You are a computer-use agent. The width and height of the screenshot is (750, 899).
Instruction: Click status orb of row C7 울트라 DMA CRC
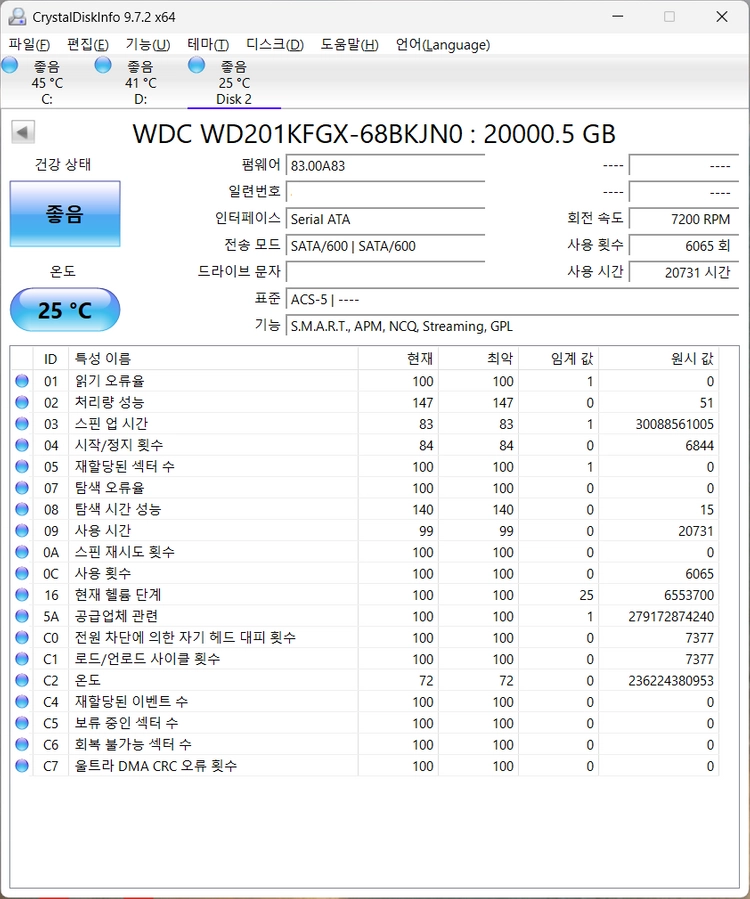(x=22, y=766)
